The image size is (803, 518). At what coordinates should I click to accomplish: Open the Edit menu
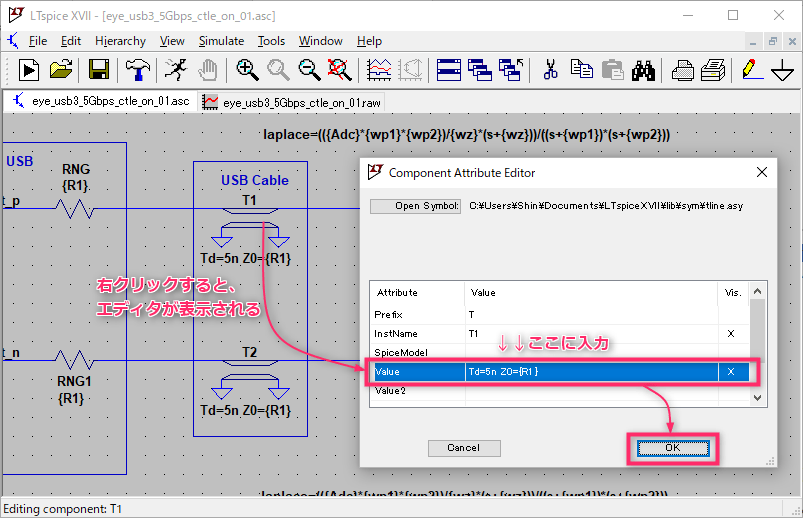[x=71, y=41]
